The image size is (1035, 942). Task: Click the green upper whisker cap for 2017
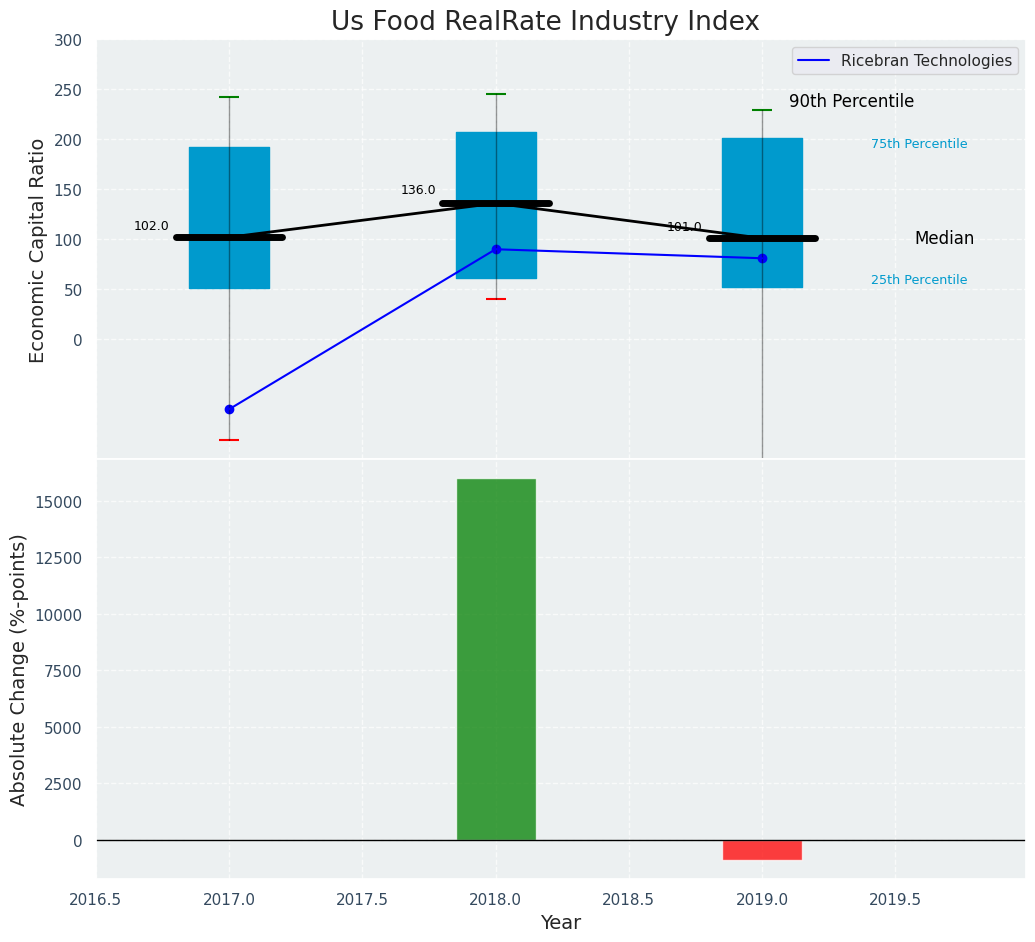(229, 97)
